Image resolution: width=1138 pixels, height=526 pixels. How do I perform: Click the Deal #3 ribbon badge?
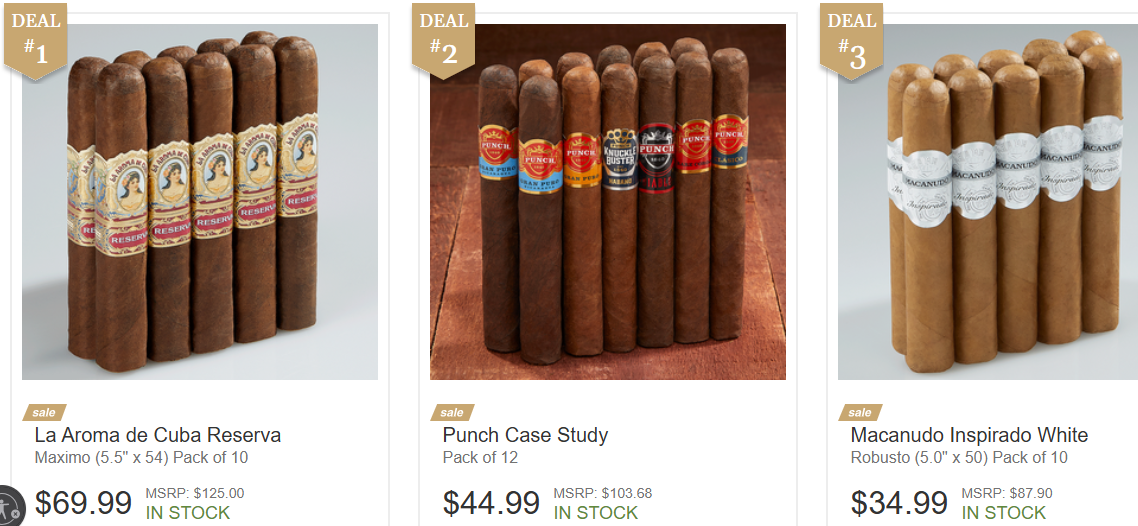tap(851, 41)
